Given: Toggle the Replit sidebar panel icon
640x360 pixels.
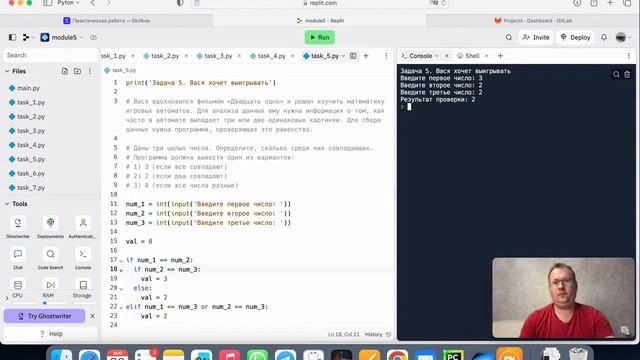Looking at the screenshot, I should (12, 38).
